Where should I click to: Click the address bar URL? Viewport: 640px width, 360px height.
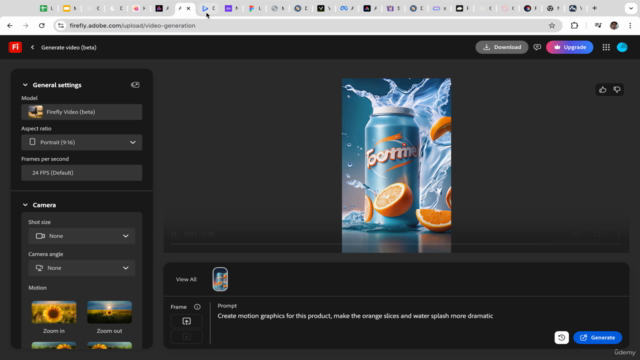tap(132, 25)
